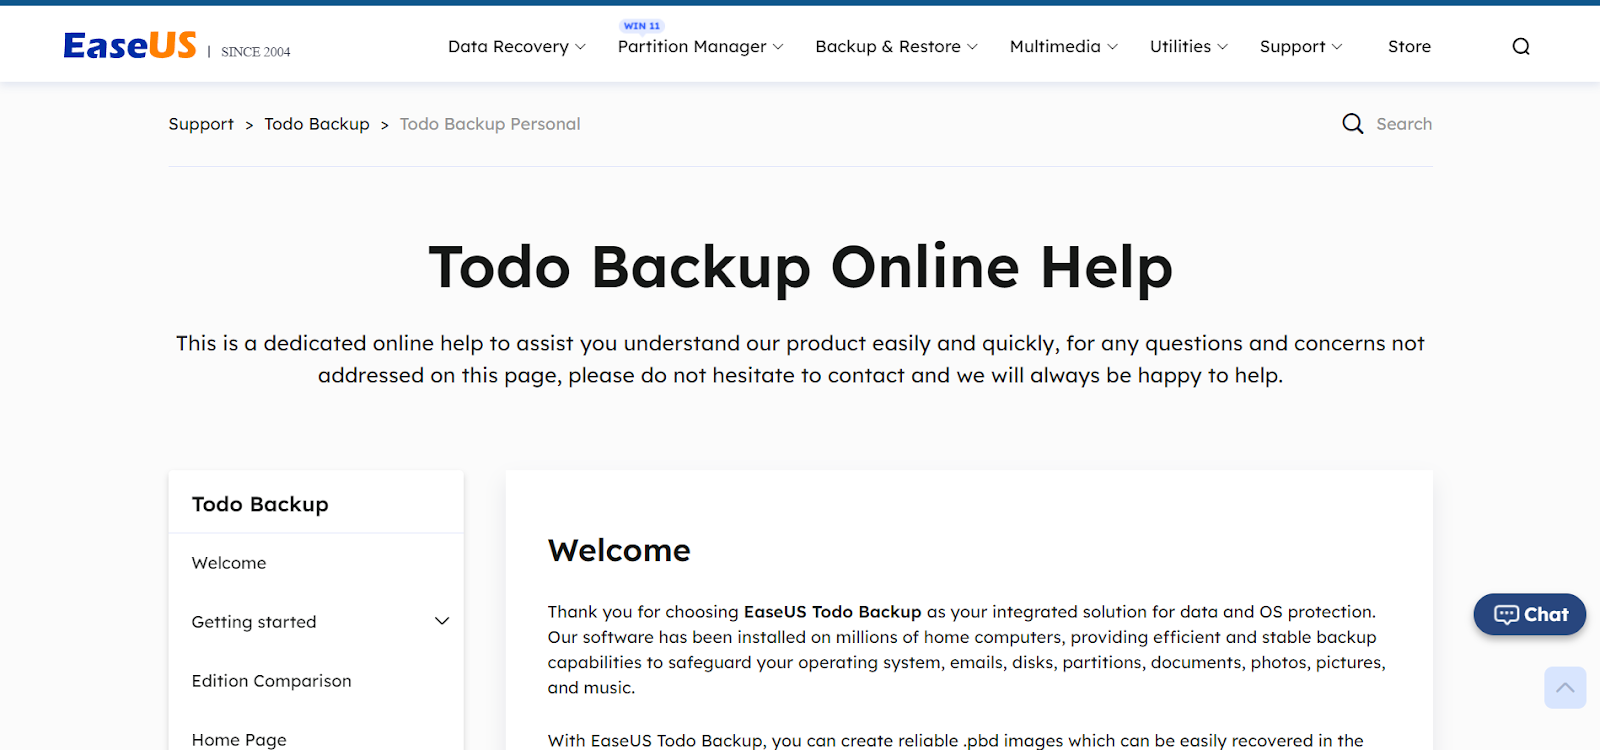
Task: Expand the Backup & Restore chevron
Action: (x=972, y=47)
